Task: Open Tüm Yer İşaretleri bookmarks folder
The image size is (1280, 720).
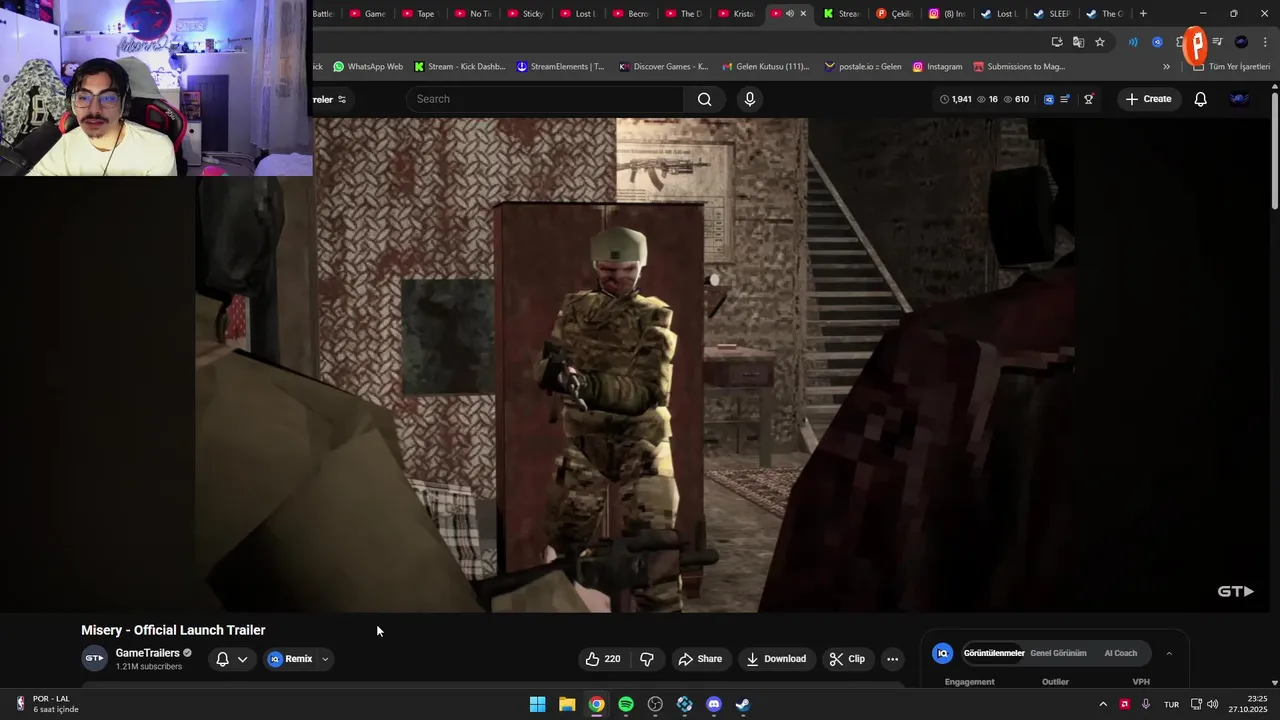Action: [1232, 67]
